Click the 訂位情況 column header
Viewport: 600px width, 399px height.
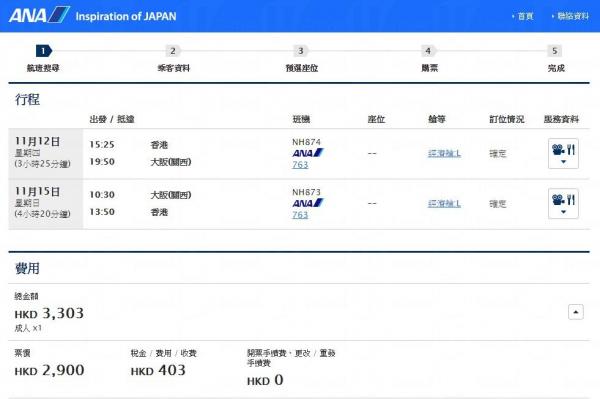[507, 119]
